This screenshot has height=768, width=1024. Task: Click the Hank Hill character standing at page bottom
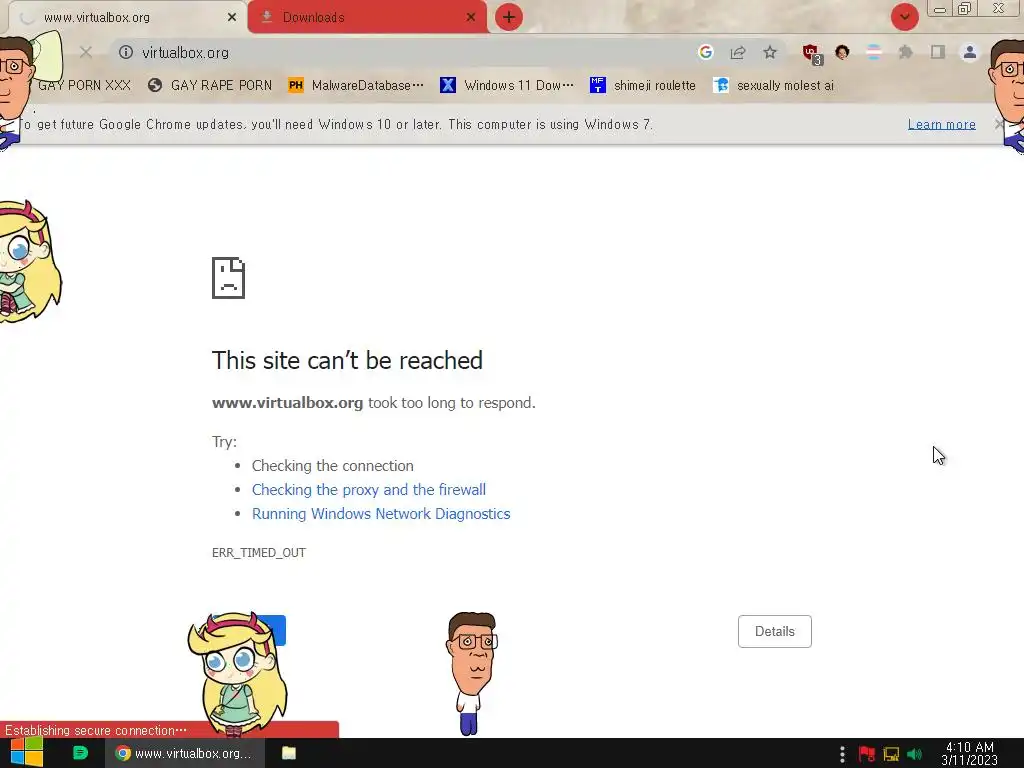click(x=472, y=673)
